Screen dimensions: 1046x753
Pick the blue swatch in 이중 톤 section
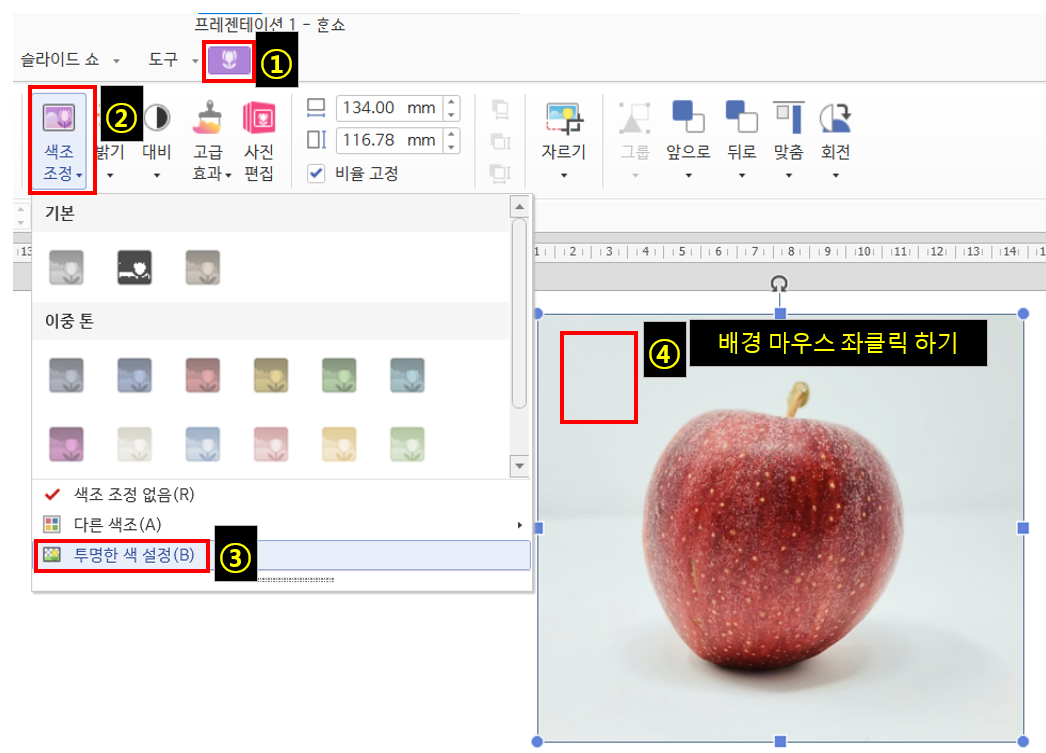[134, 372]
